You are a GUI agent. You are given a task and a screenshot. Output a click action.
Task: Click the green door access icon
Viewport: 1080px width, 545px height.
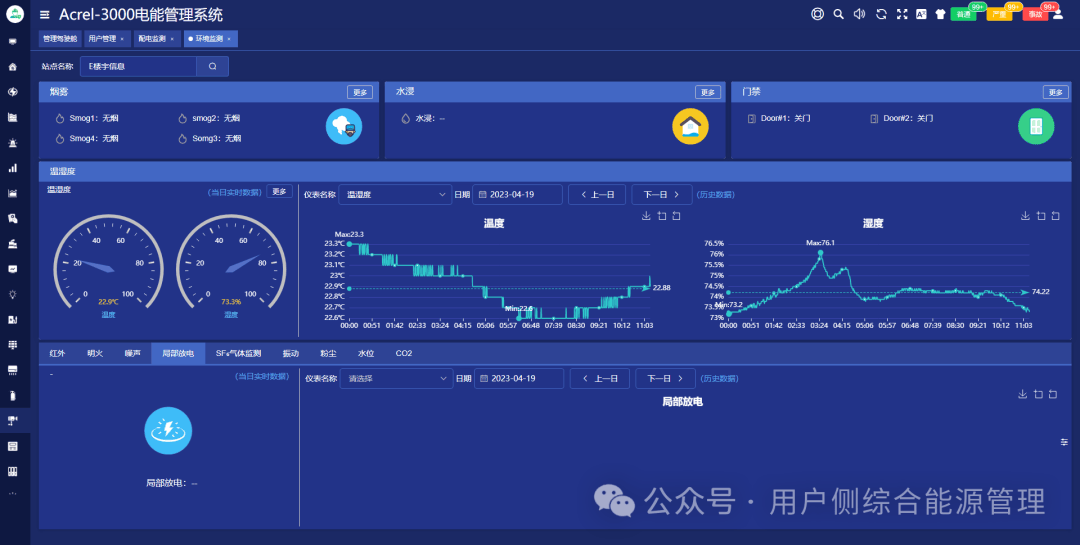click(1036, 127)
